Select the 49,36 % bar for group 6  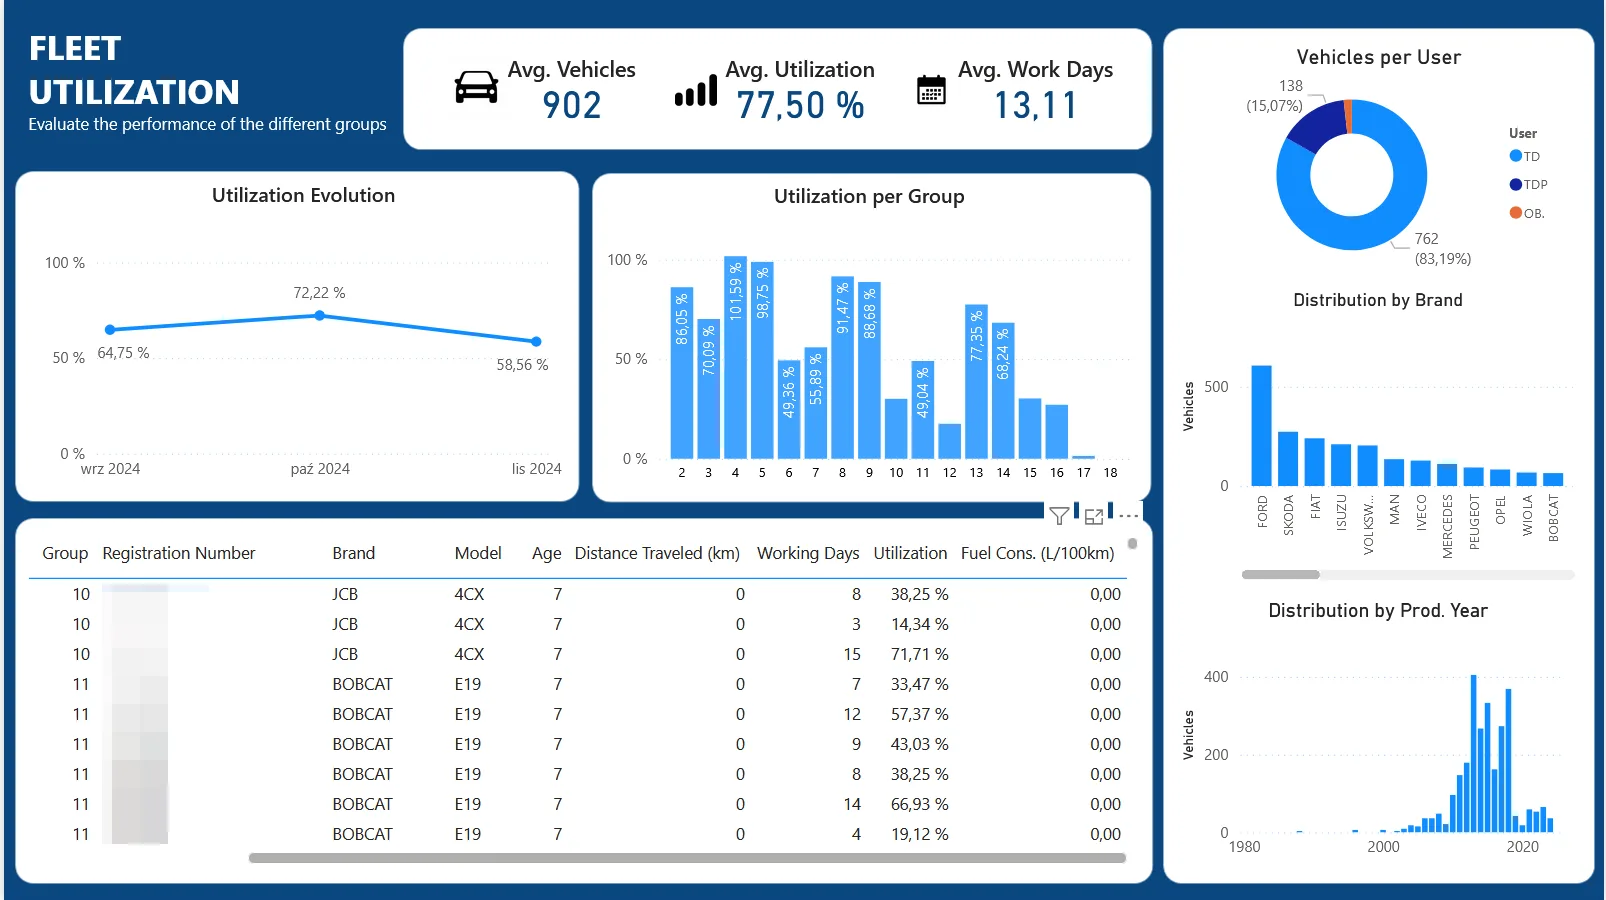[789, 409]
